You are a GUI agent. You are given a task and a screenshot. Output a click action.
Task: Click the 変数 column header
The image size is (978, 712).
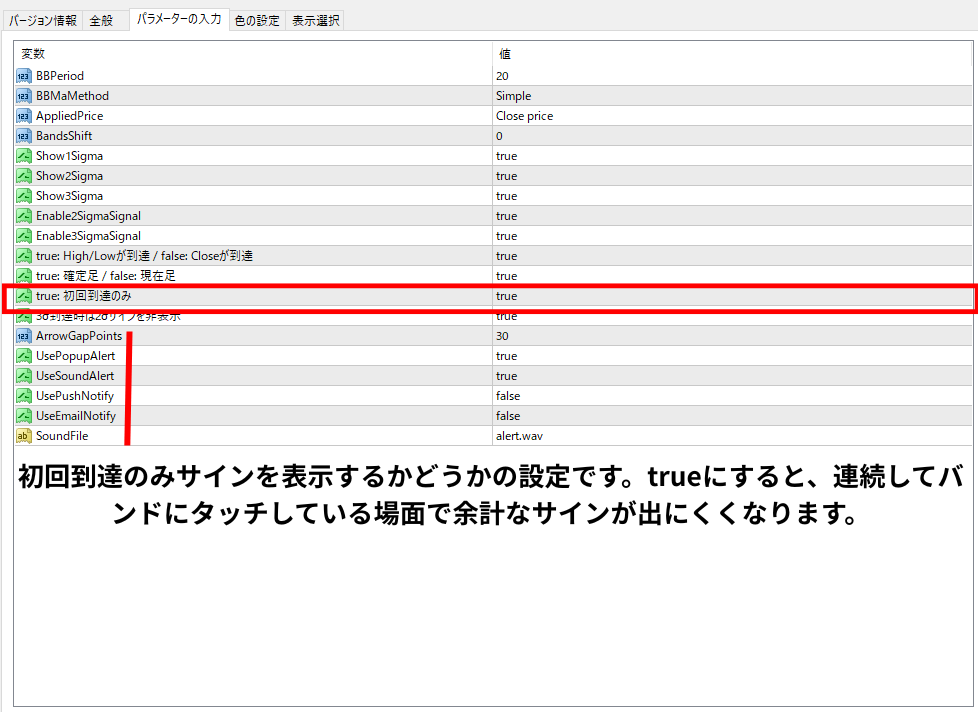(33, 54)
